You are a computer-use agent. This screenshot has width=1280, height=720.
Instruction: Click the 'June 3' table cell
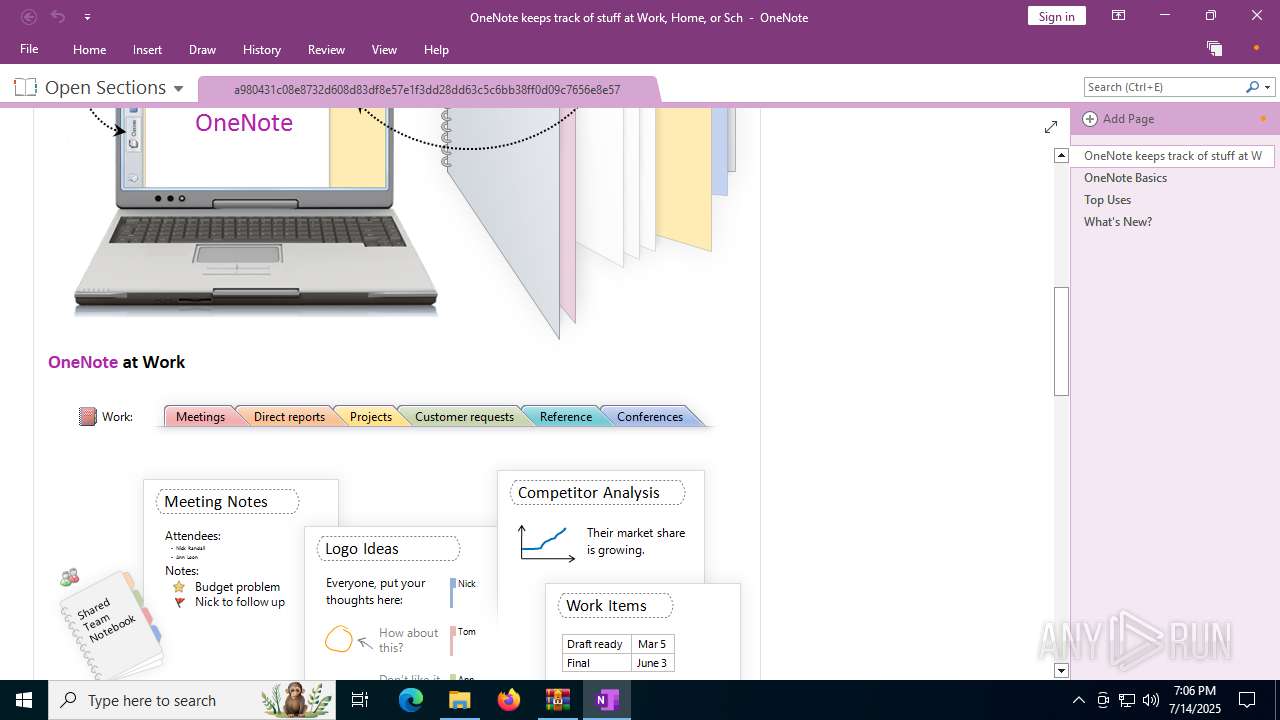pyautogui.click(x=653, y=663)
